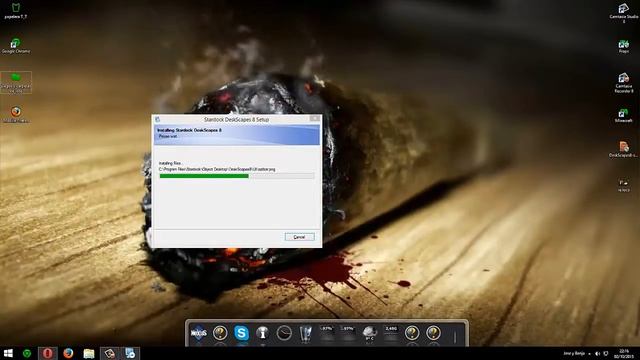Click the 'Installing files...' status text
This screenshot has width=640, height=360.
(170, 163)
